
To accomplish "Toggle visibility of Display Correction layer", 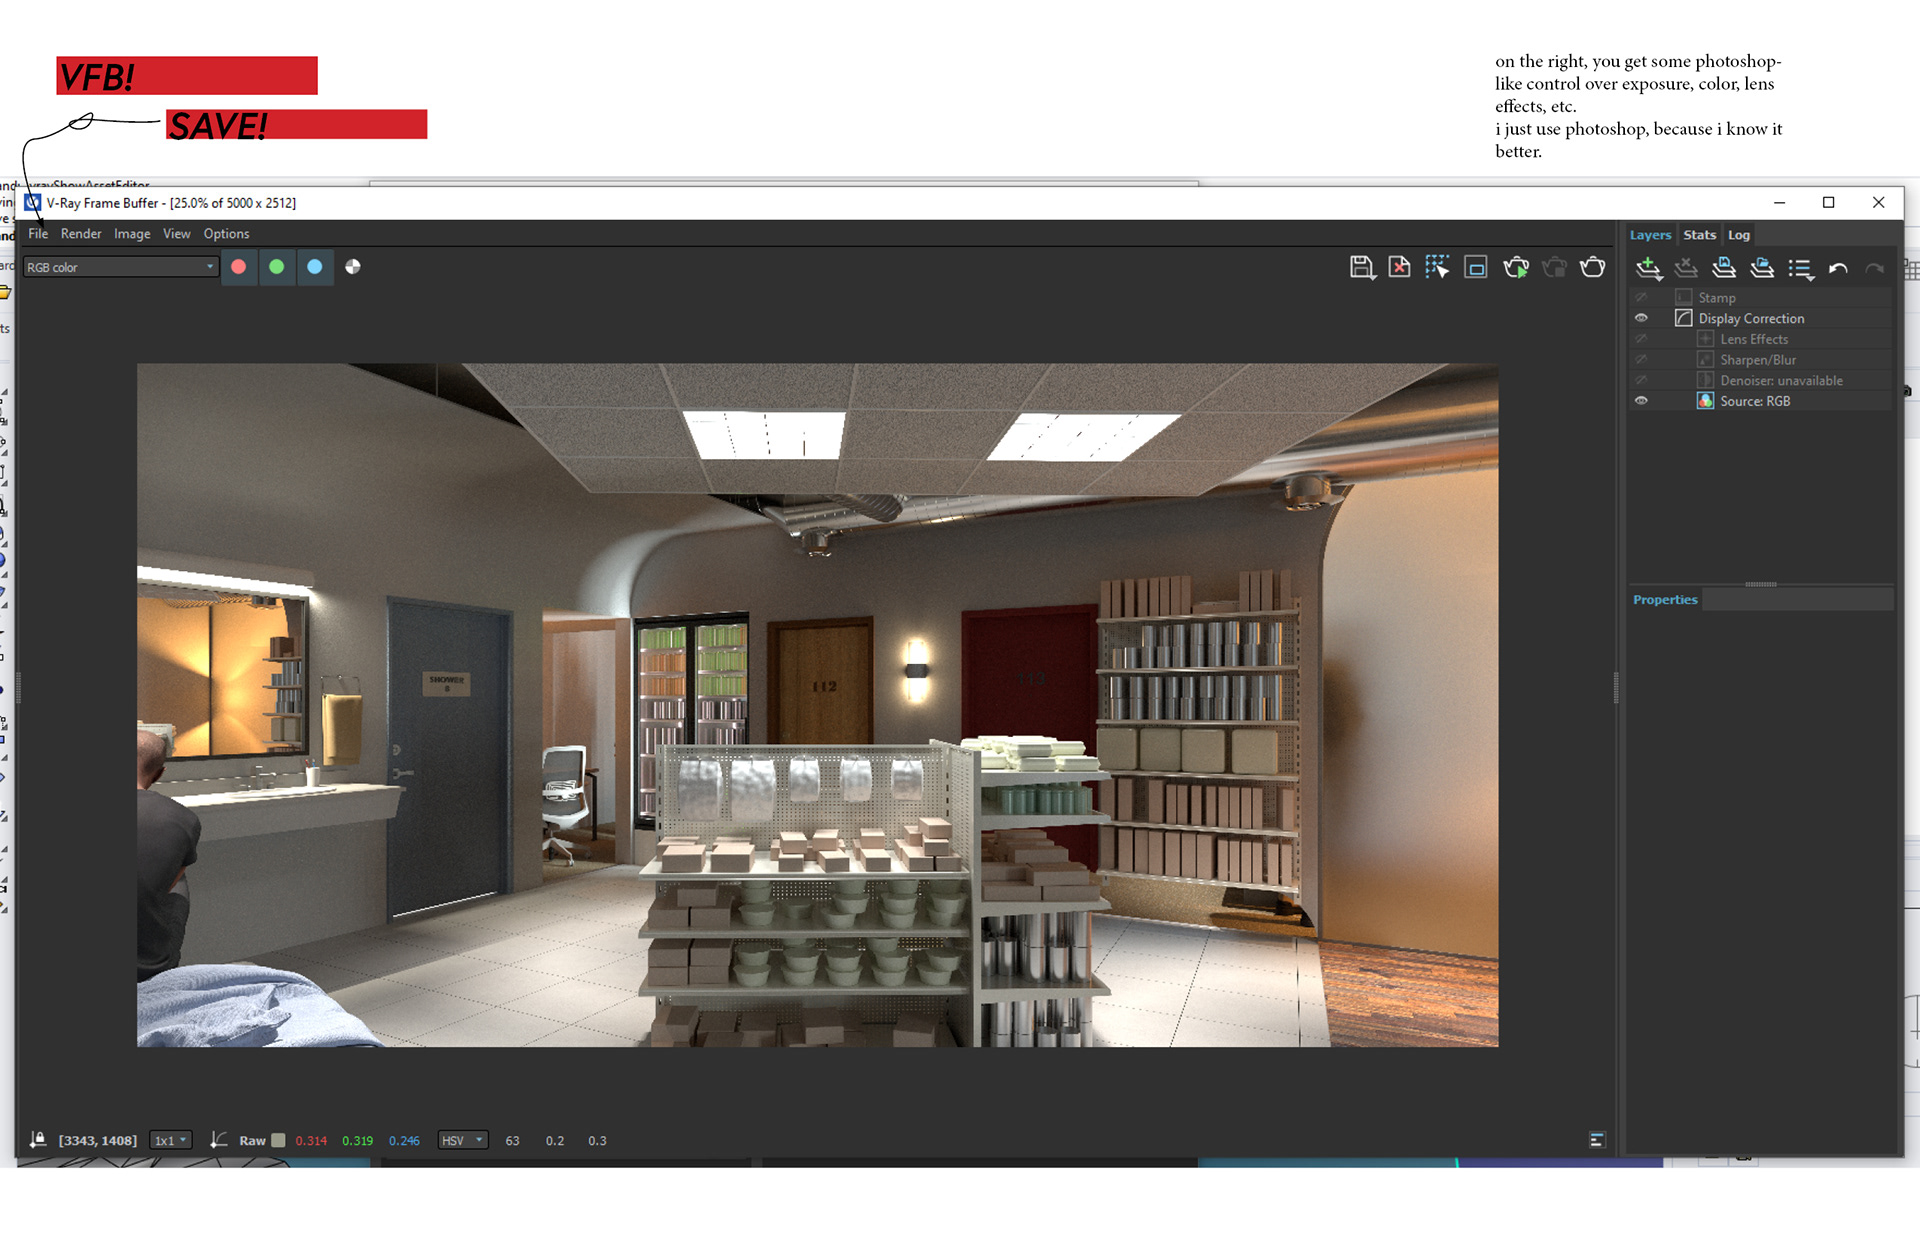I will click(1641, 318).
